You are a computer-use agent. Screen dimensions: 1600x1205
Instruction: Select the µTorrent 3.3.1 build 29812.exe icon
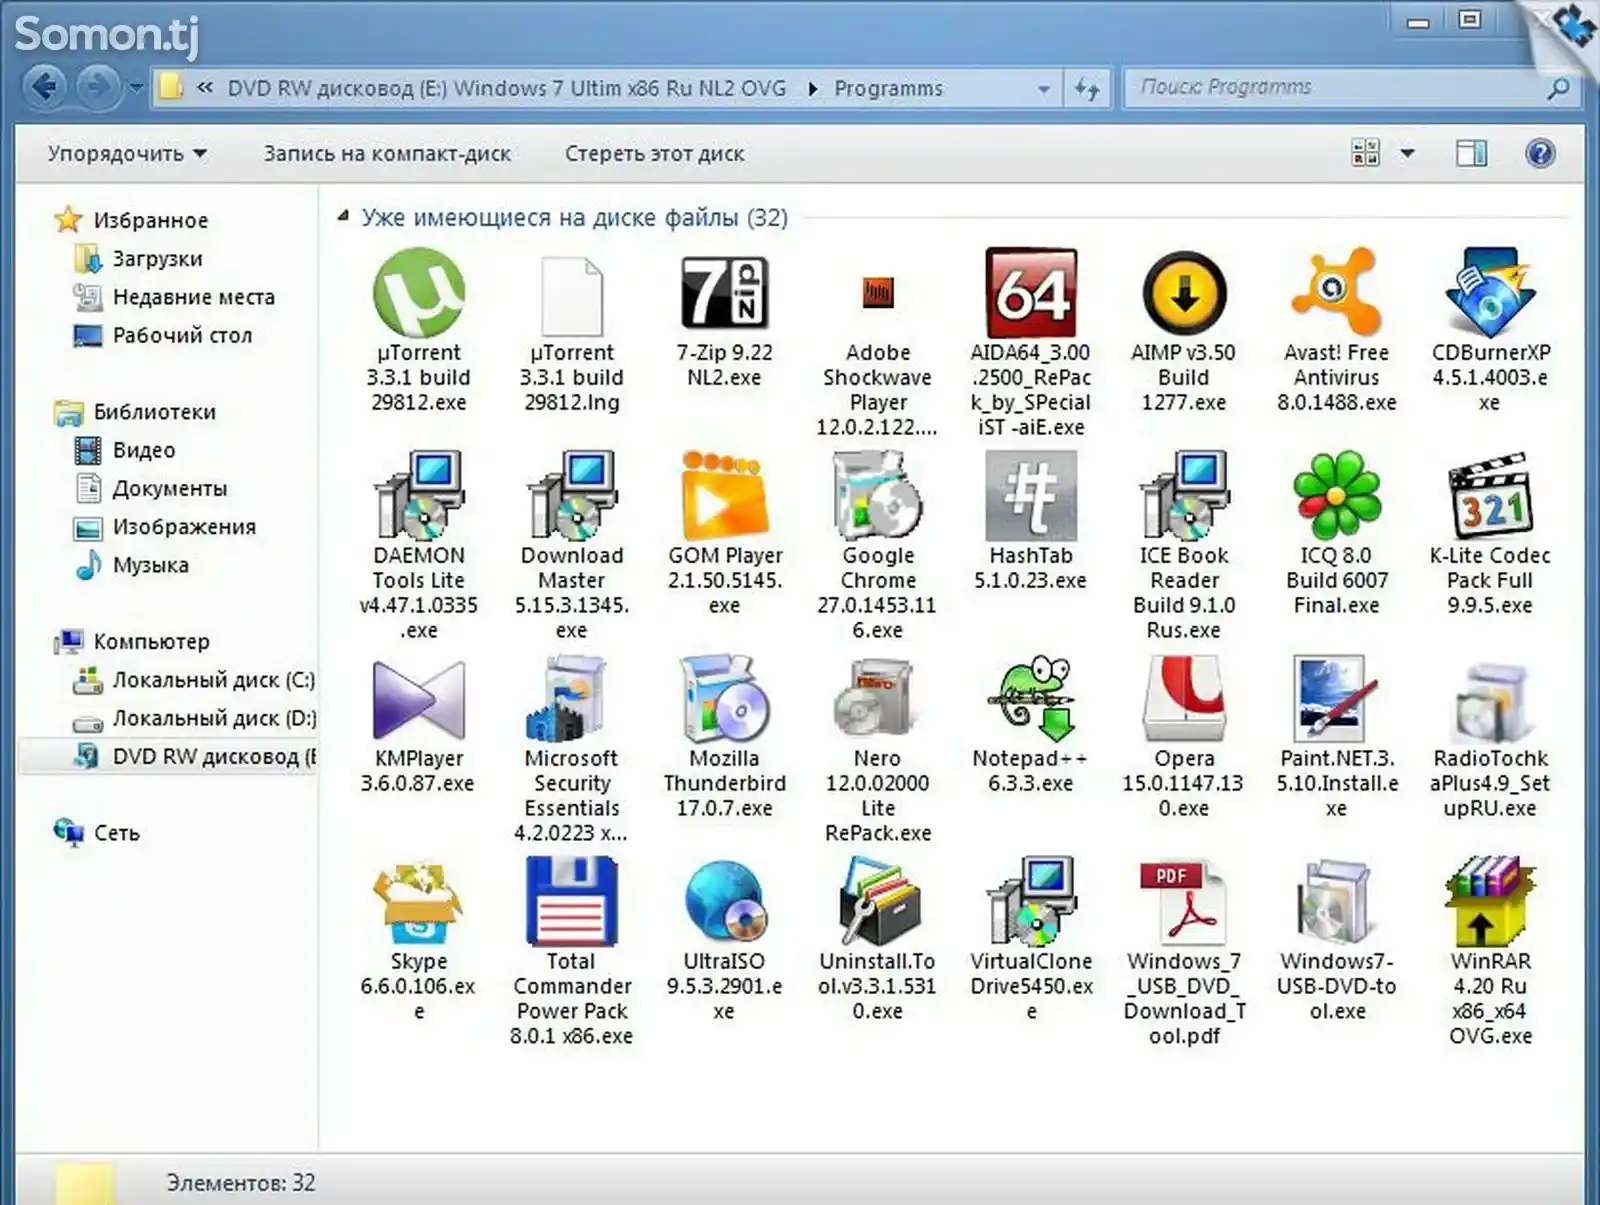click(419, 292)
